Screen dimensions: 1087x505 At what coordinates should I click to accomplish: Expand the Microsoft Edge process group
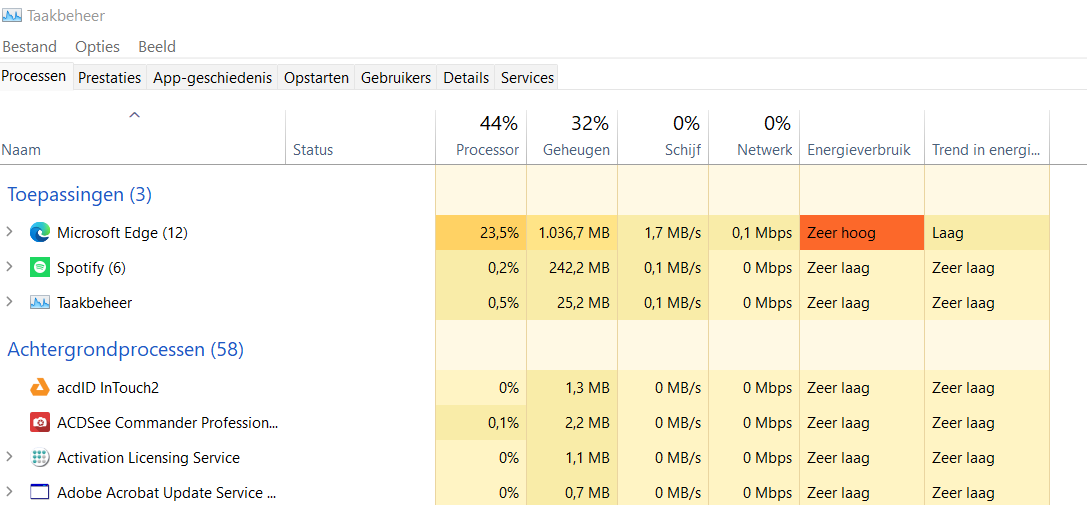click(x=9, y=232)
